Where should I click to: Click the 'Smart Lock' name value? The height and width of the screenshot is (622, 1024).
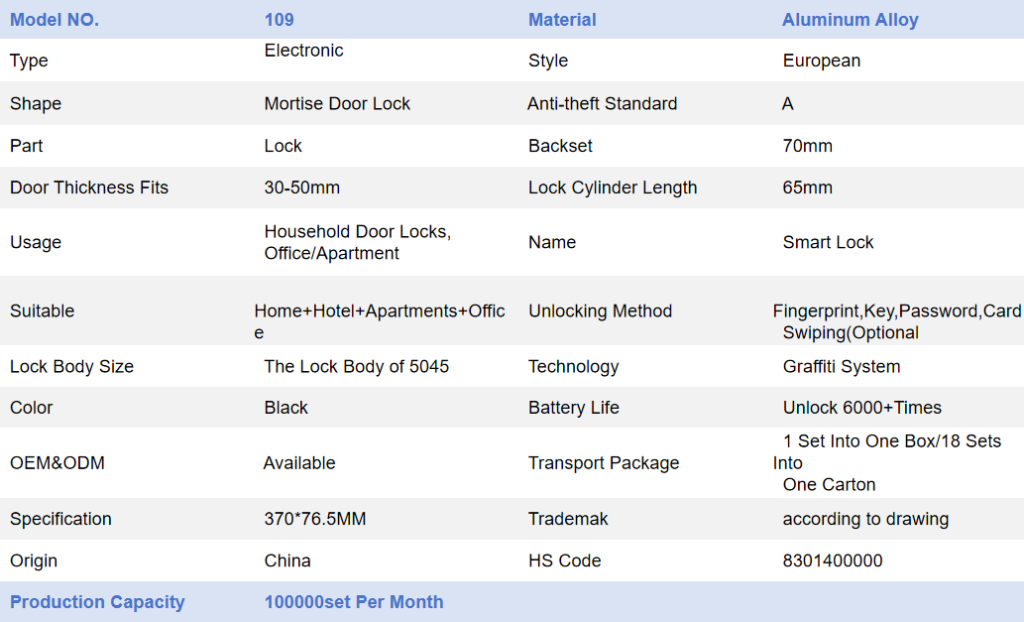828,242
